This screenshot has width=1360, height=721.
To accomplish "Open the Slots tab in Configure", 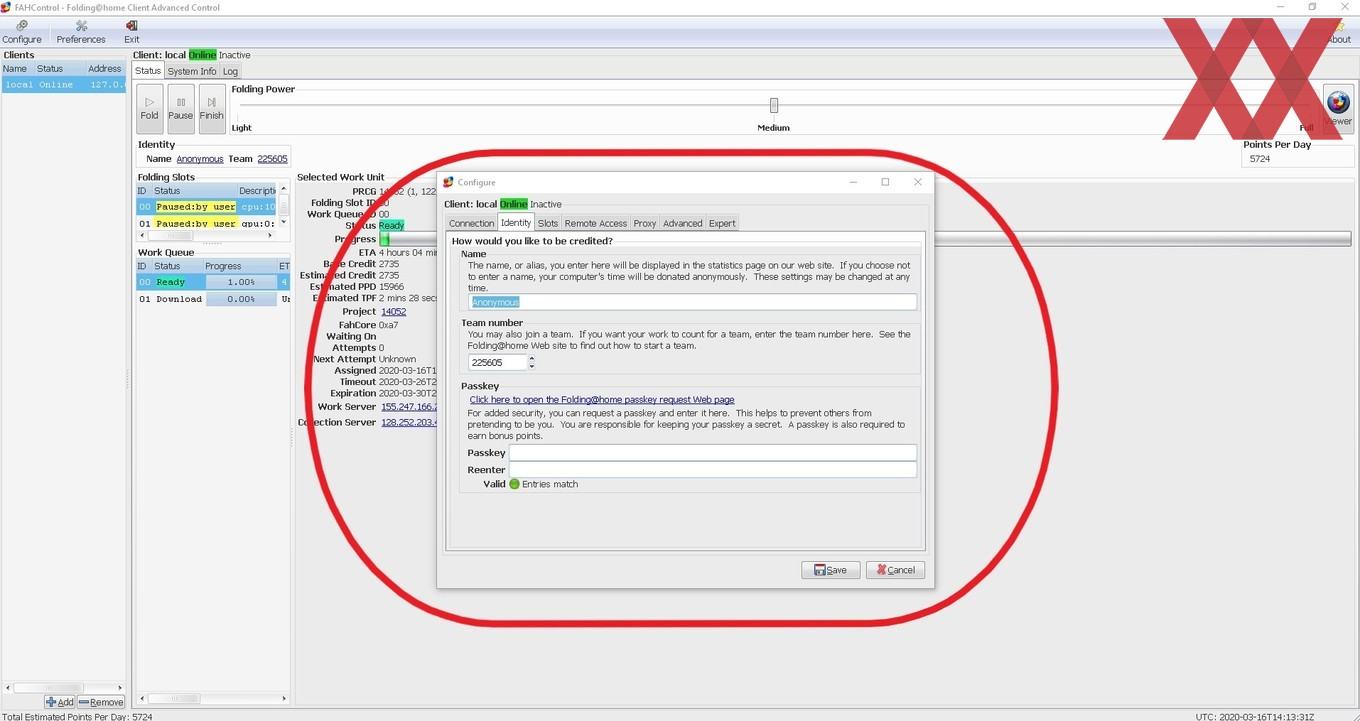I will tap(548, 223).
